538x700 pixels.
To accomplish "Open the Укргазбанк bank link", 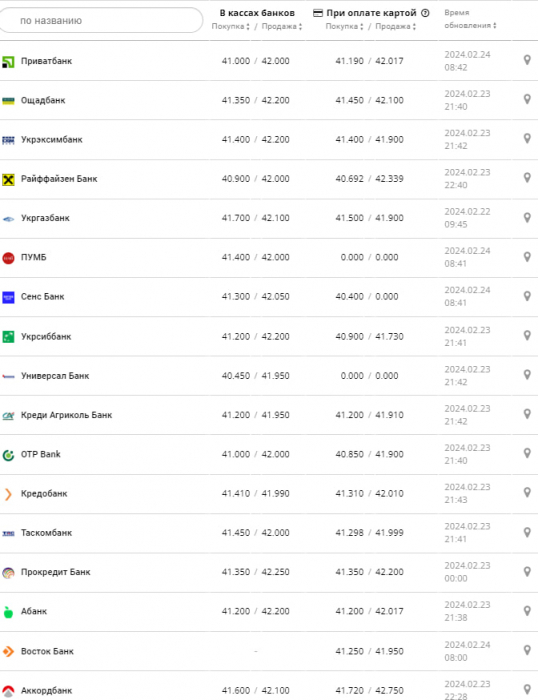I will 45,218.
